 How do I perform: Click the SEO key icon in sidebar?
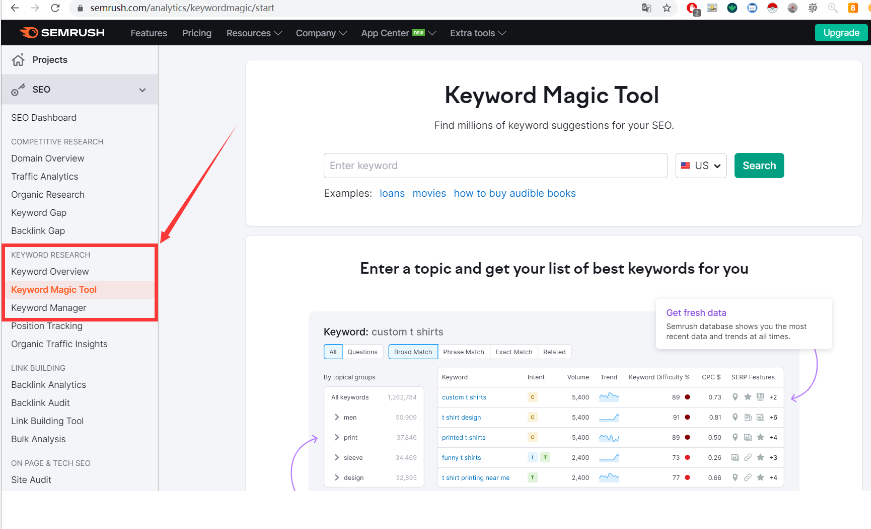[18, 90]
